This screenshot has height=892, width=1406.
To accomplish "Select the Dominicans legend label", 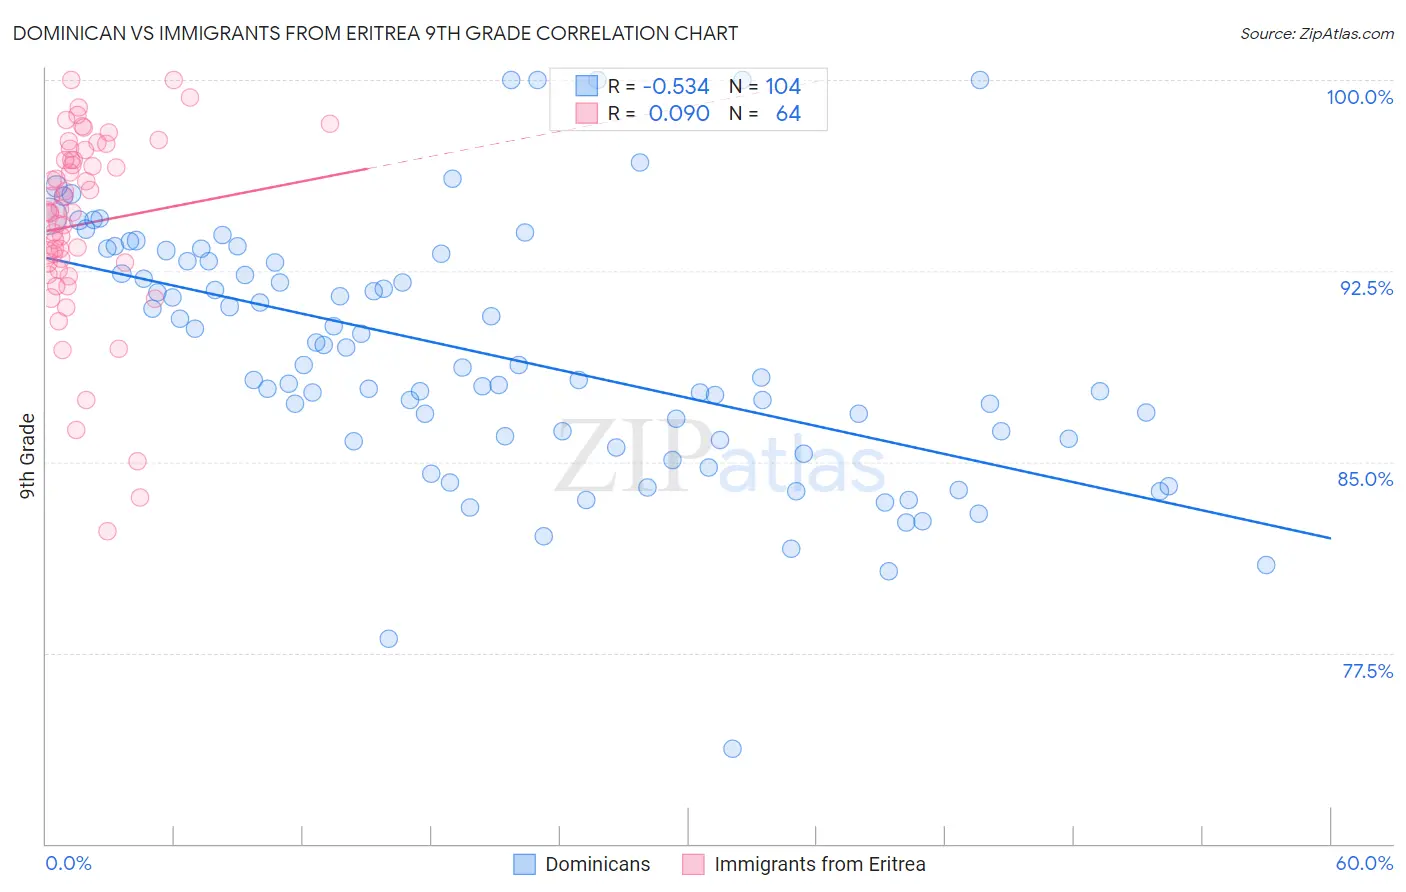I will (x=598, y=864).
